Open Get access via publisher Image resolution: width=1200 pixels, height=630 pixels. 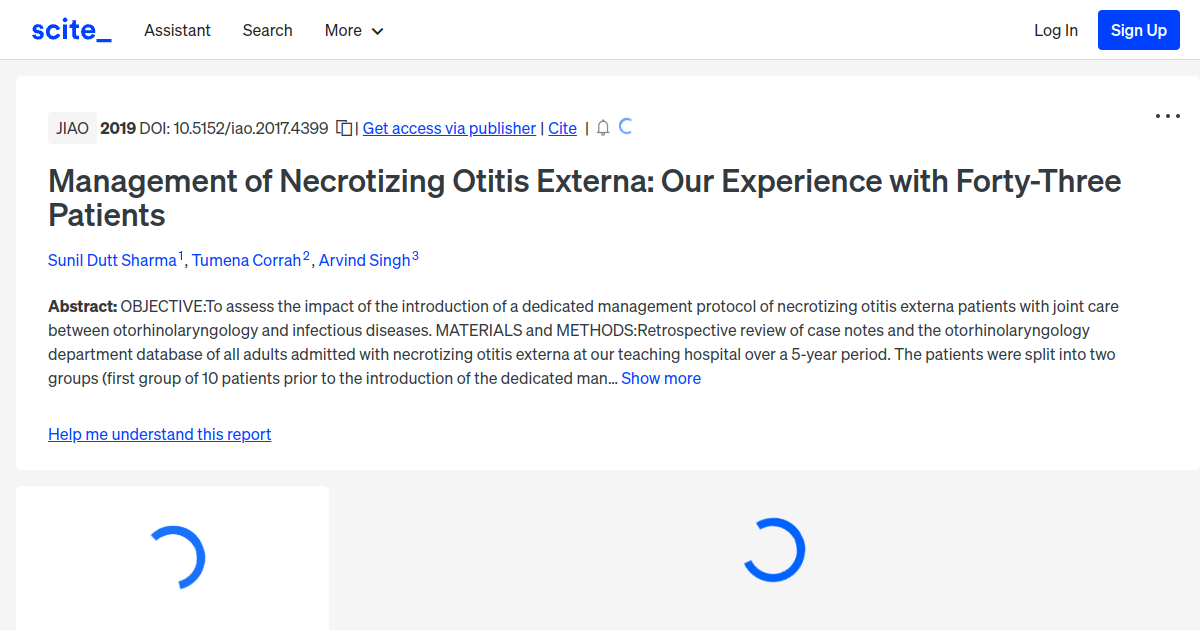point(448,128)
